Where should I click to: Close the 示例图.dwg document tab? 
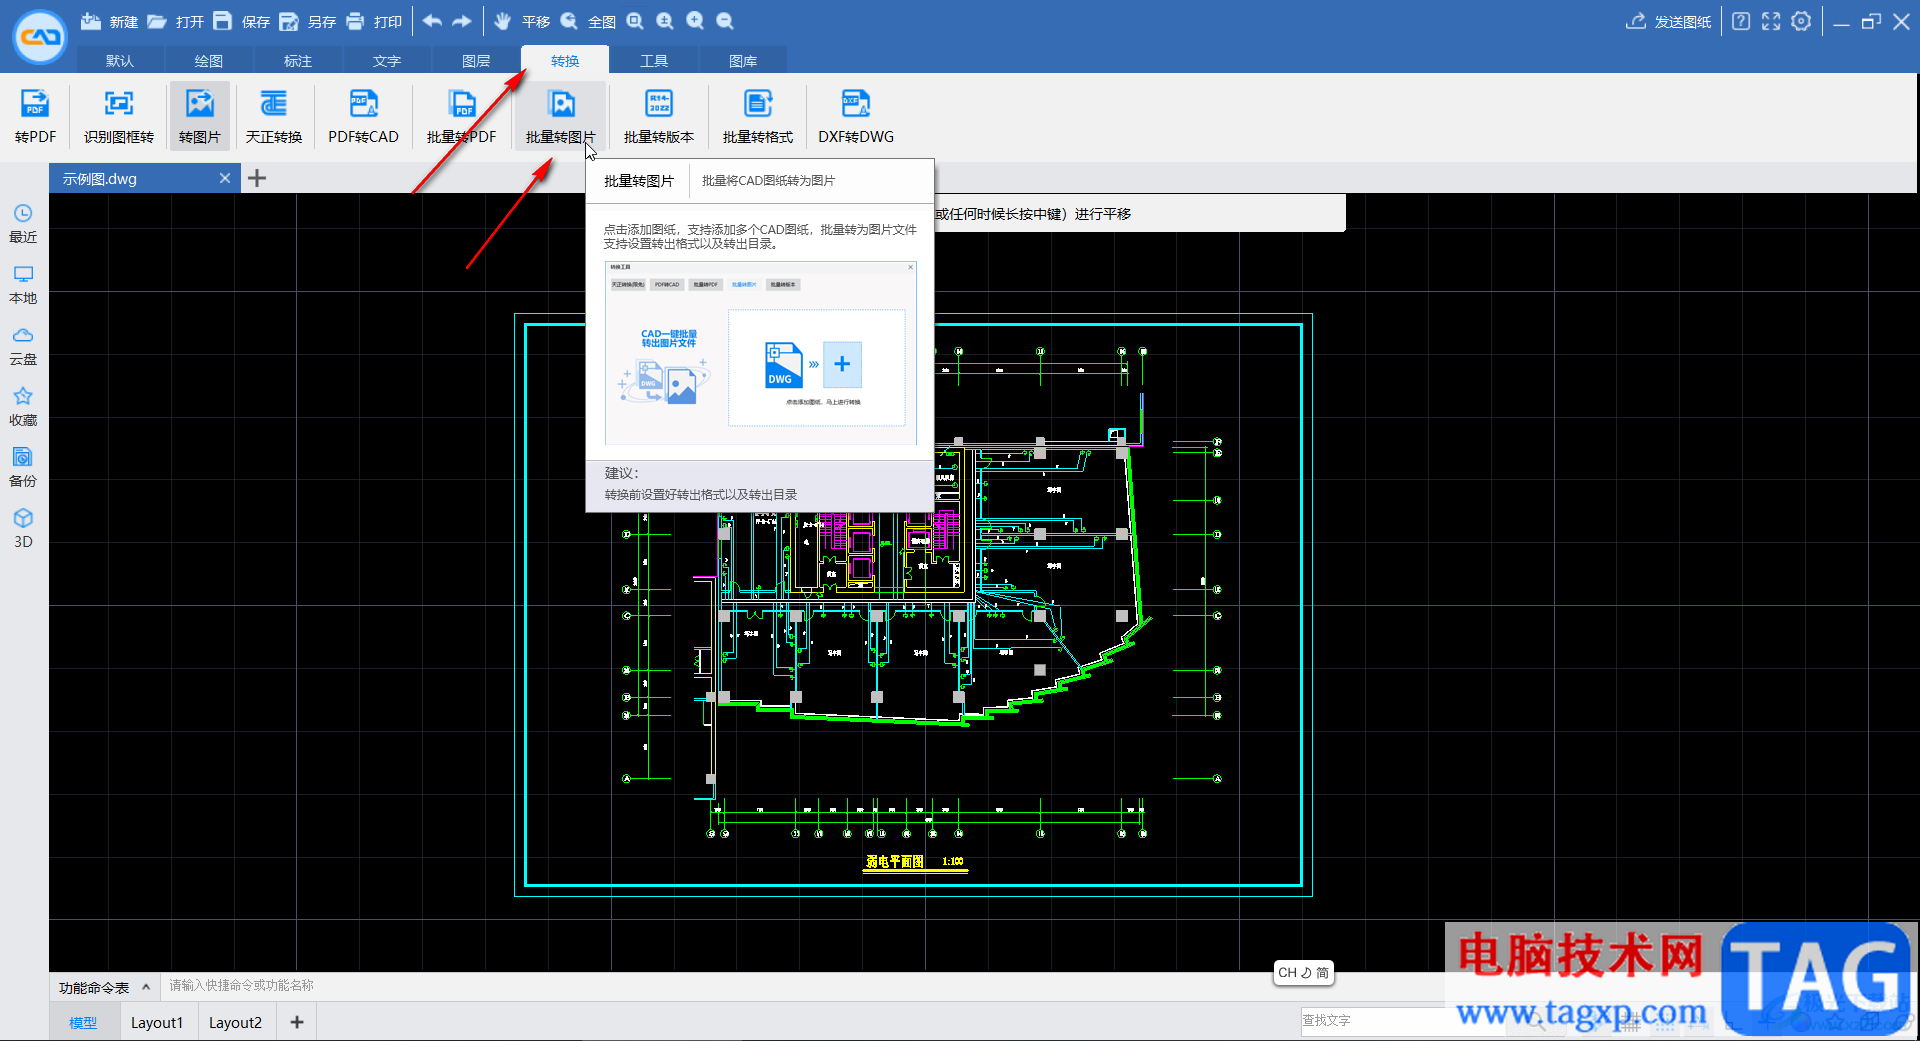(225, 178)
